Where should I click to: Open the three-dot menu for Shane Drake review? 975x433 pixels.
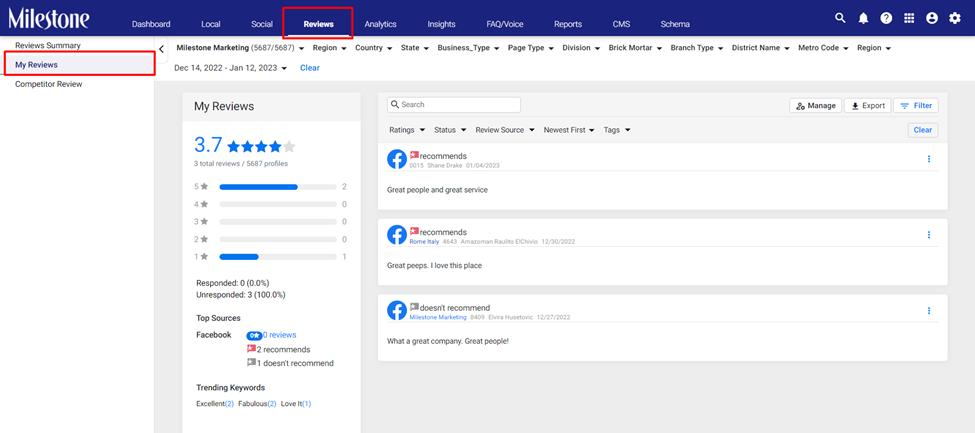[x=929, y=159]
